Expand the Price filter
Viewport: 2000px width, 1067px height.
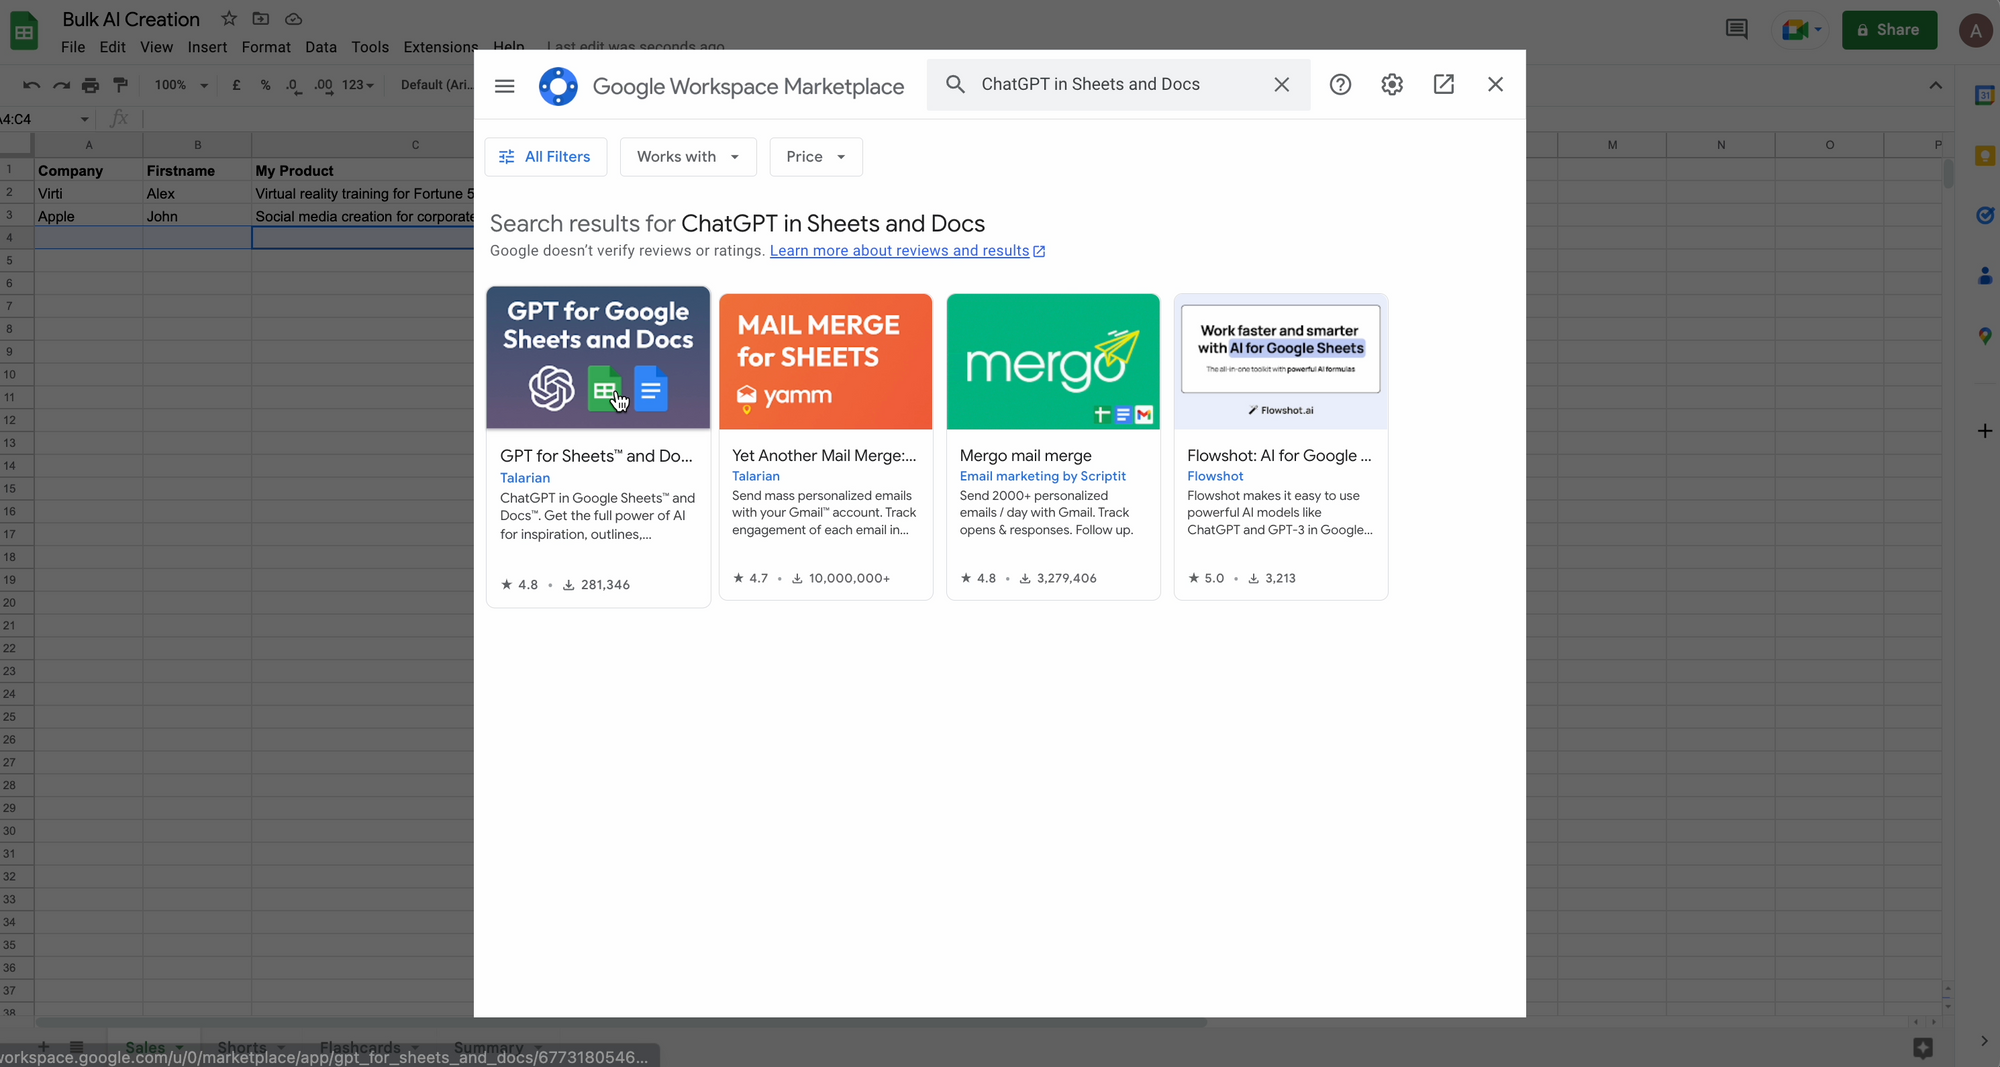click(816, 157)
